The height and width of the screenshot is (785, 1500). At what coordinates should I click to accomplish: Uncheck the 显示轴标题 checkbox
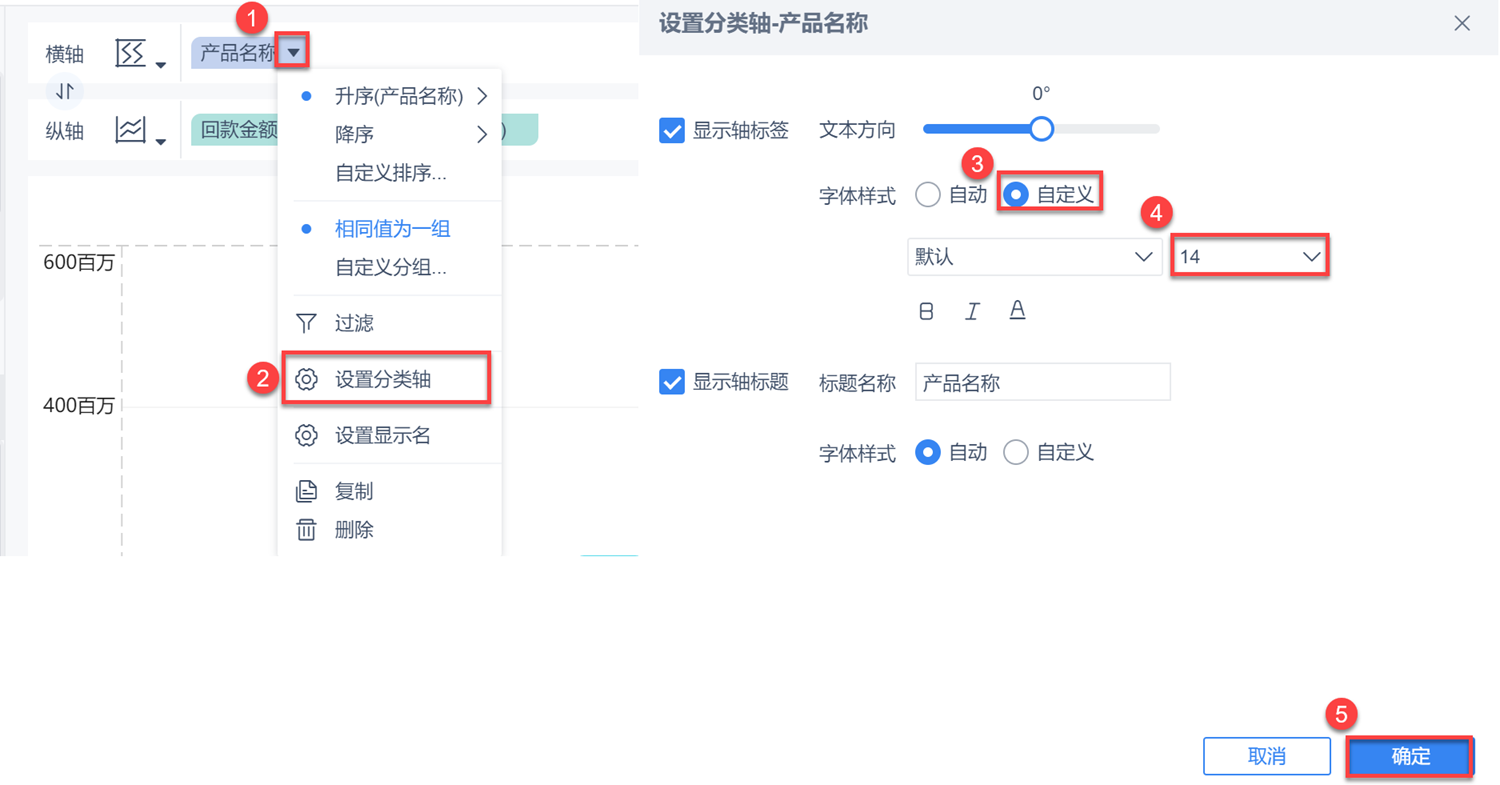(x=672, y=382)
